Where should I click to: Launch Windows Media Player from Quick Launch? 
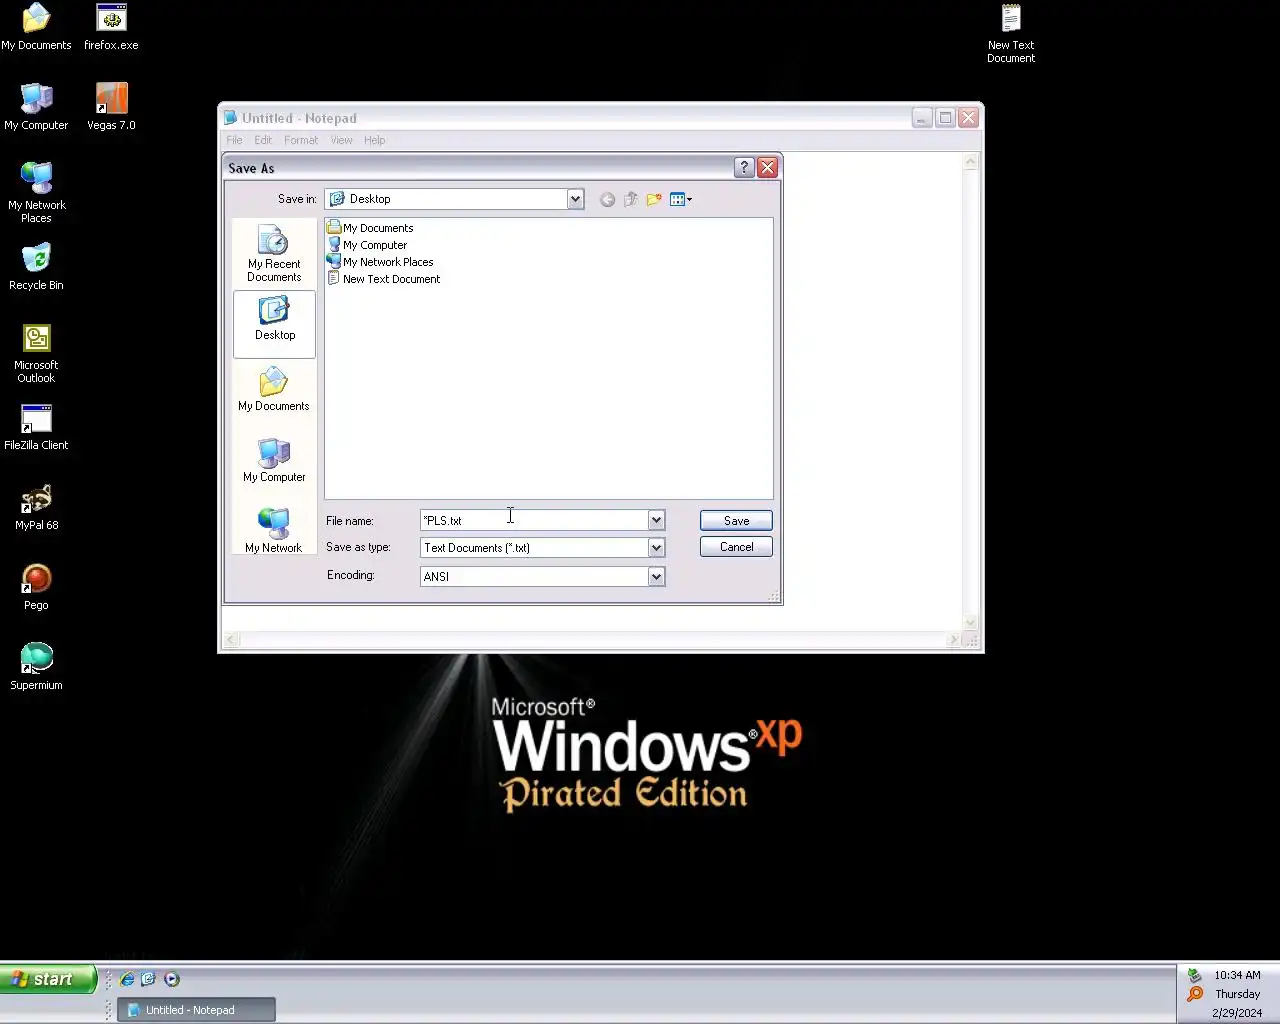point(171,979)
